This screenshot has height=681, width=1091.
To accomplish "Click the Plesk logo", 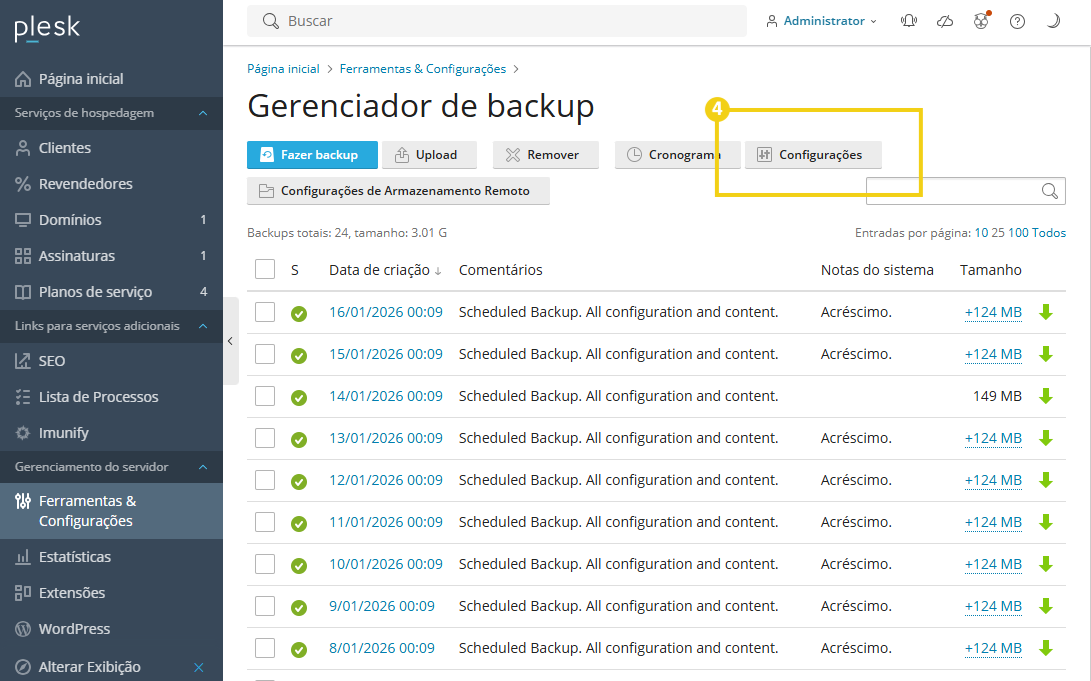I will pos(44,28).
